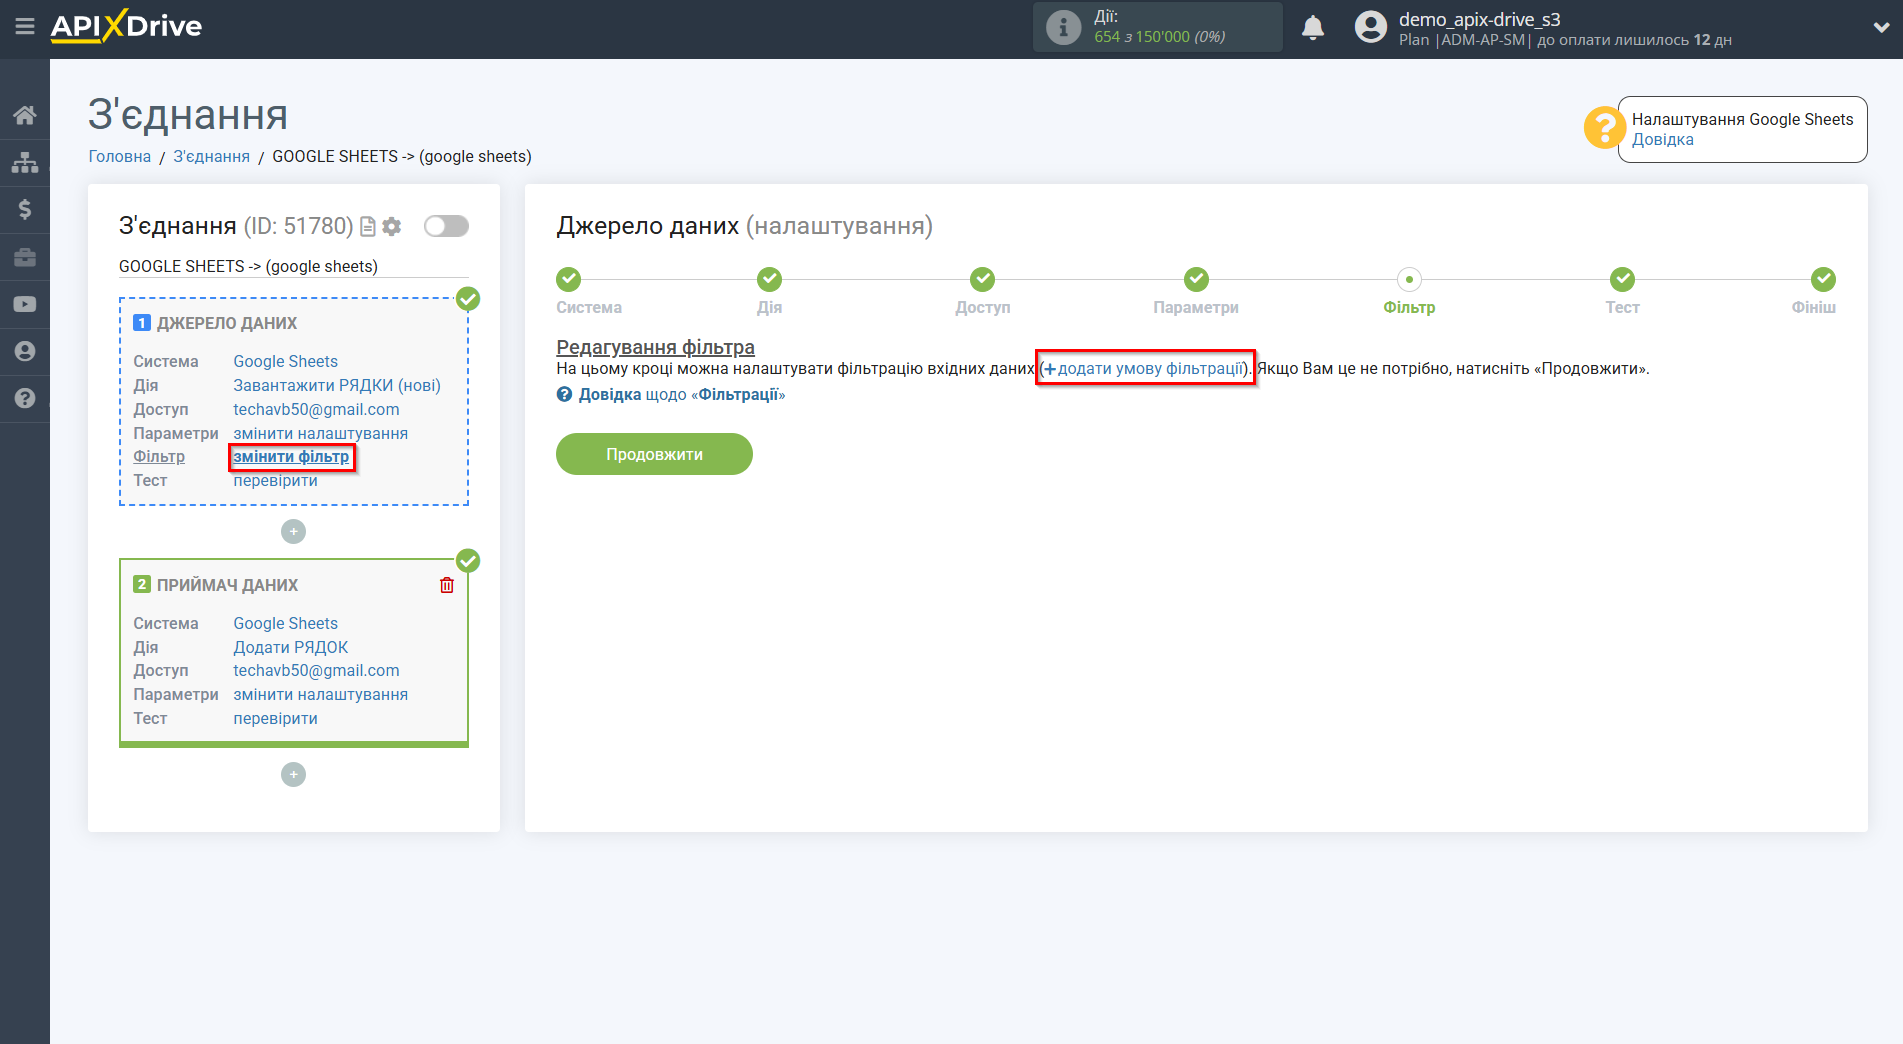The width and height of the screenshot is (1903, 1044).
Task: Expand the account dropdown chevron
Action: point(1881,28)
